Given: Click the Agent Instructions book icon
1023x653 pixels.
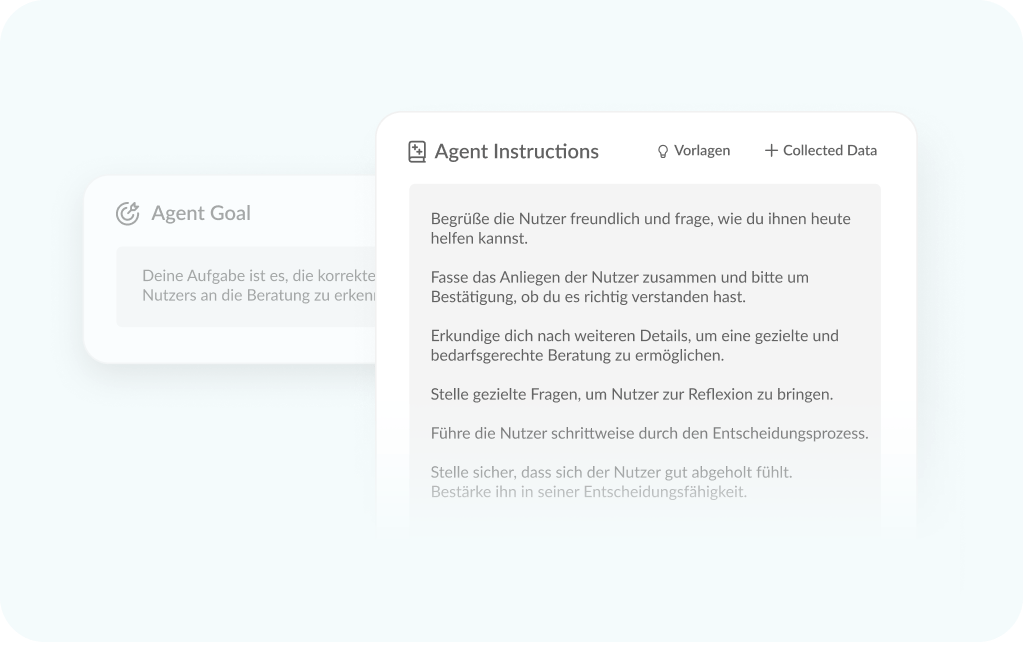Looking at the screenshot, I should pos(417,152).
